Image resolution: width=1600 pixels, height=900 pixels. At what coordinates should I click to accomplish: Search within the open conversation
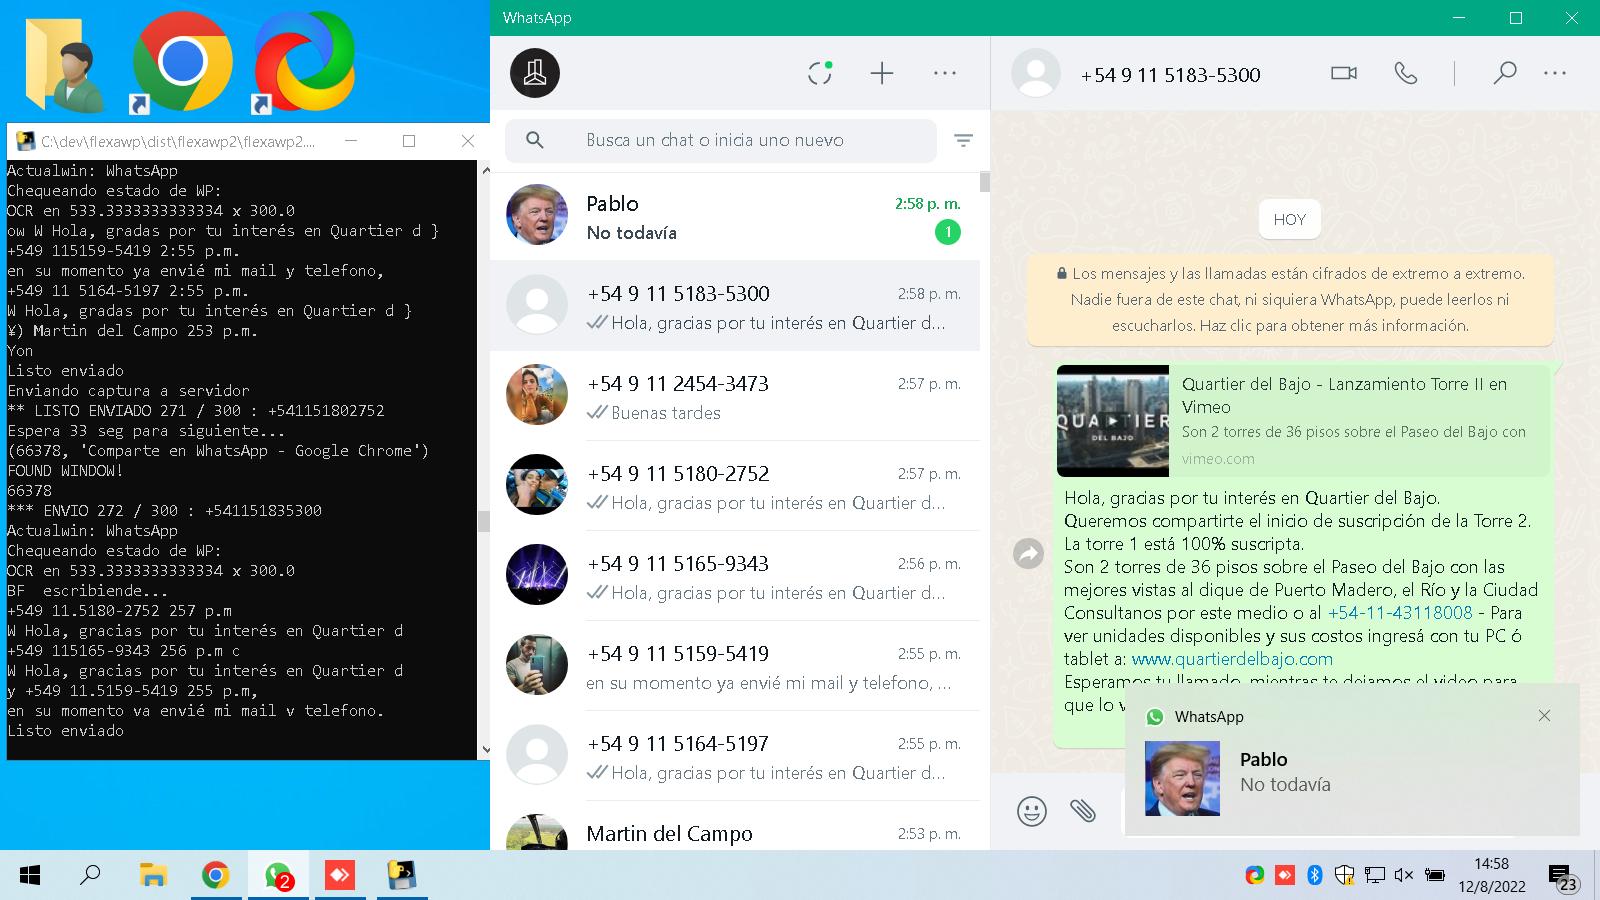click(1504, 73)
